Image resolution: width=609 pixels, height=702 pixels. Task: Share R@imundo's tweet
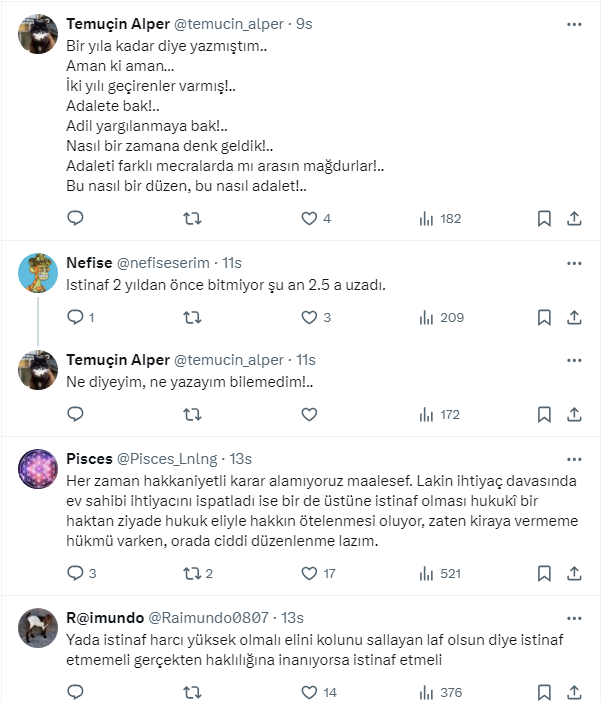point(574,692)
